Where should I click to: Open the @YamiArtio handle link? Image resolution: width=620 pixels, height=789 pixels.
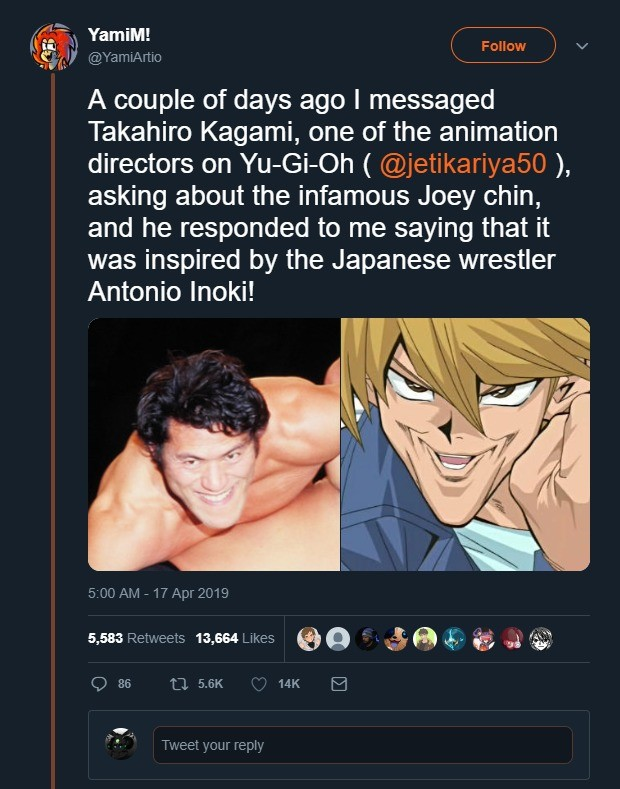tap(125, 57)
